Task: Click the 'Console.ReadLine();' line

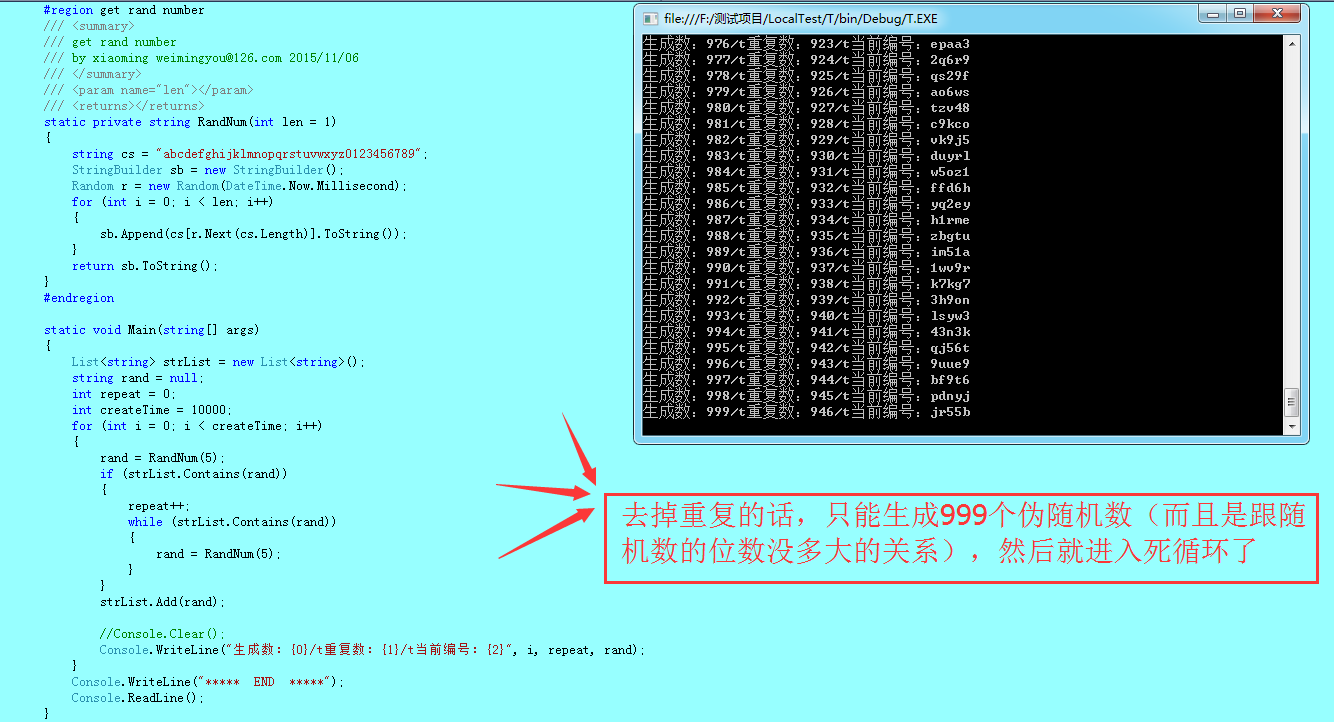Action: click(138, 698)
